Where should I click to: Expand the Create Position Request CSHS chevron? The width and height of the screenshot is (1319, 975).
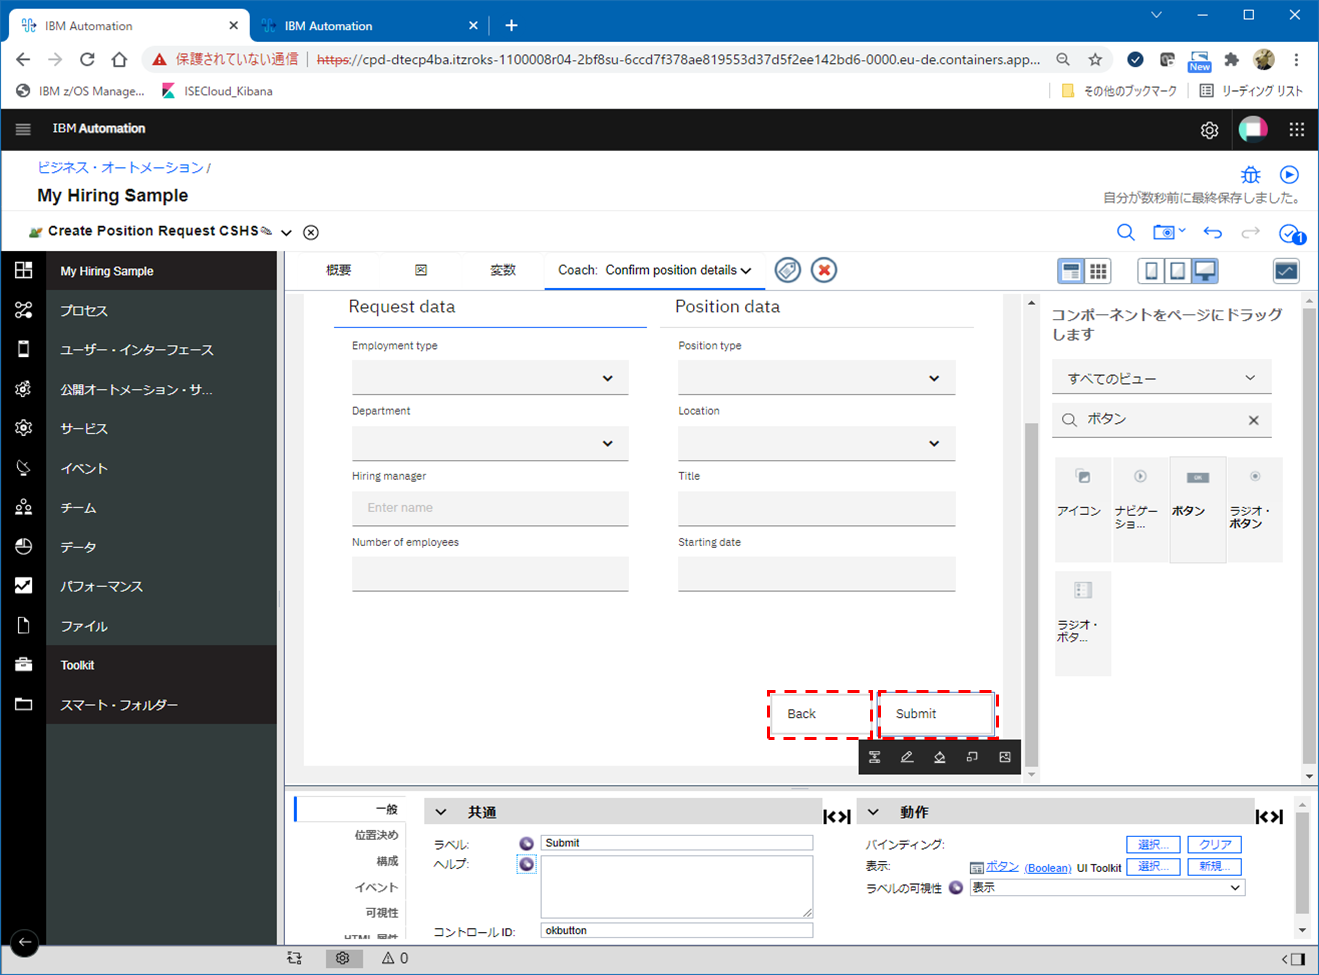click(x=286, y=233)
